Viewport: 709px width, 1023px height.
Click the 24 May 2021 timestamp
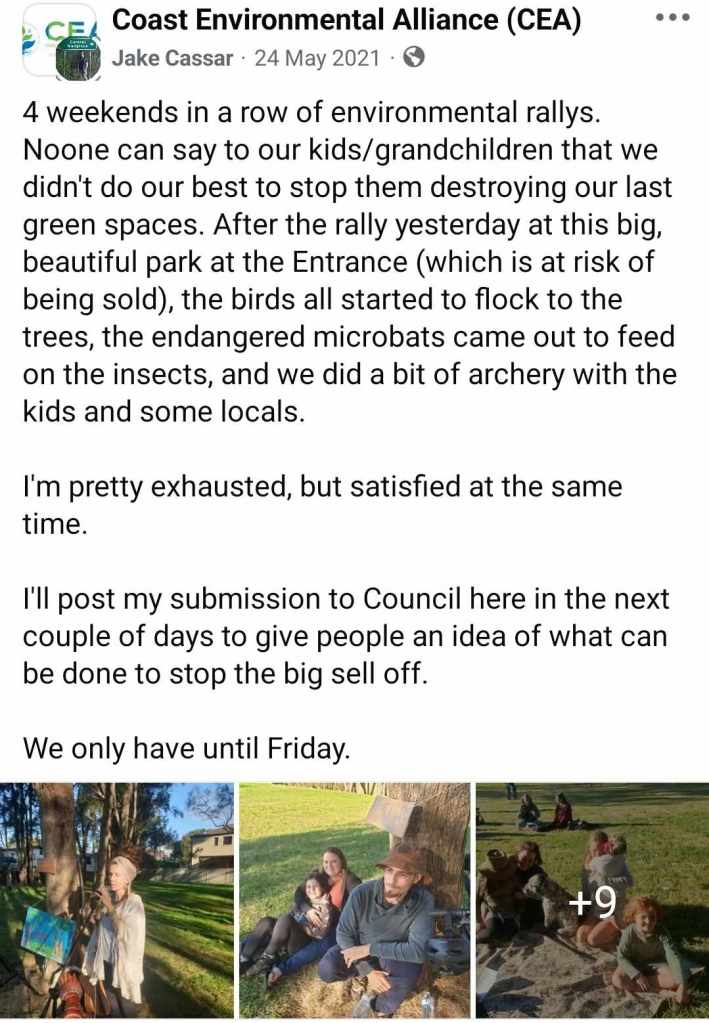(317, 58)
